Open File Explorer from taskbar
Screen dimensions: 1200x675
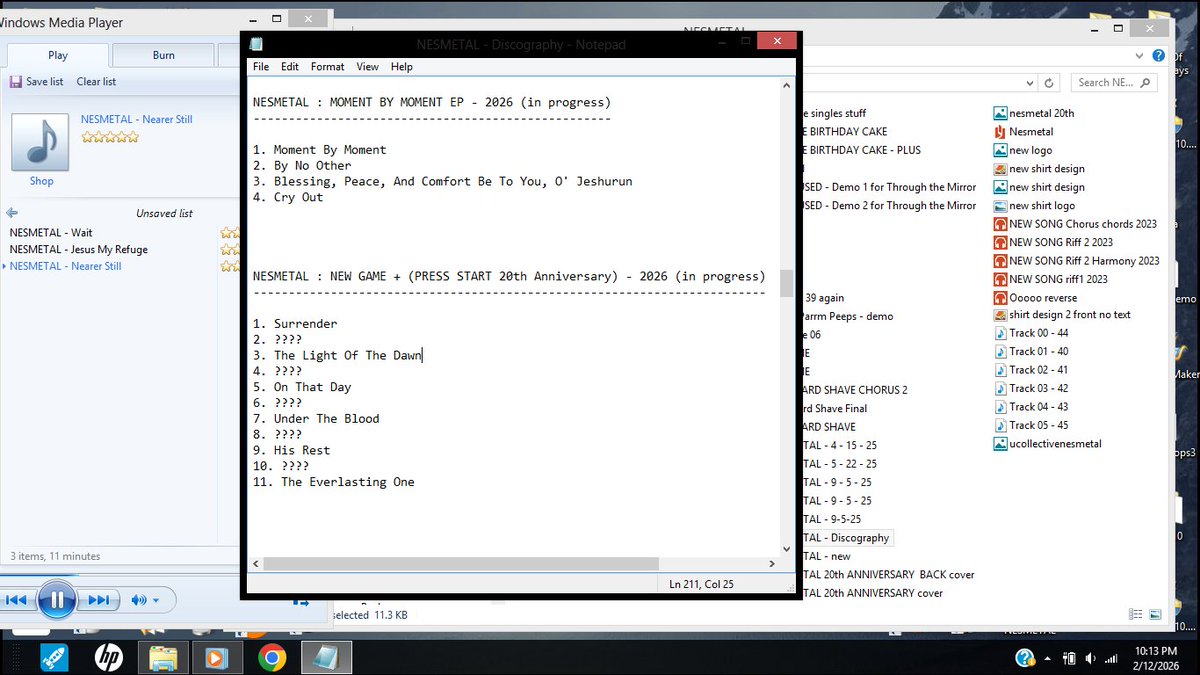(164, 657)
